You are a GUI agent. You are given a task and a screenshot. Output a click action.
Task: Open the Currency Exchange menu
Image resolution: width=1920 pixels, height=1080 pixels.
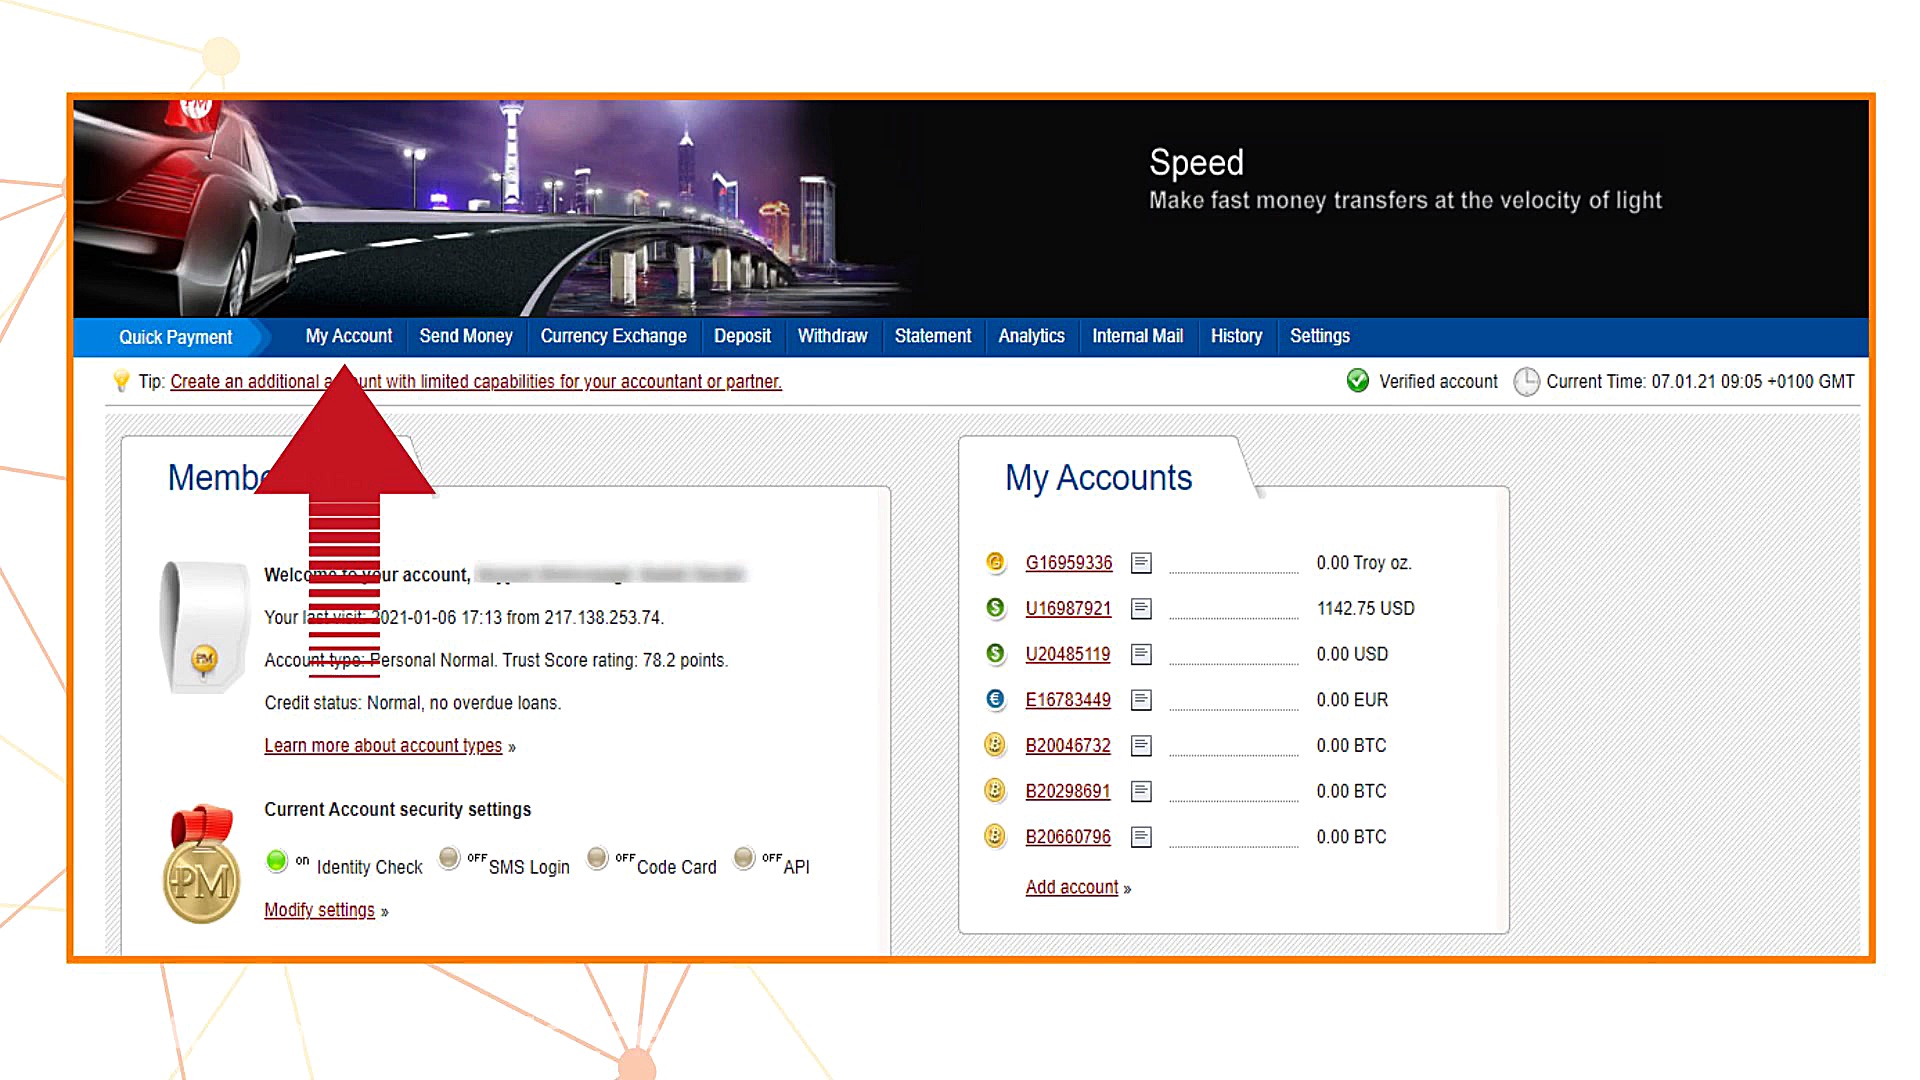click(x=613, y=337)
